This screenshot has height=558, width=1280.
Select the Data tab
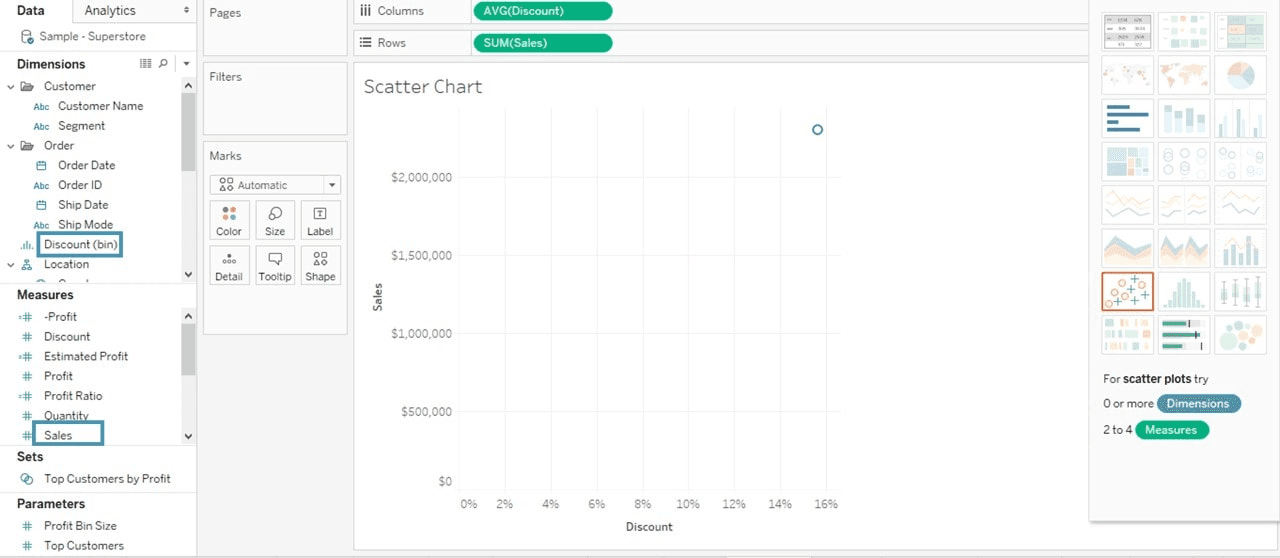[x=31, y=10]
